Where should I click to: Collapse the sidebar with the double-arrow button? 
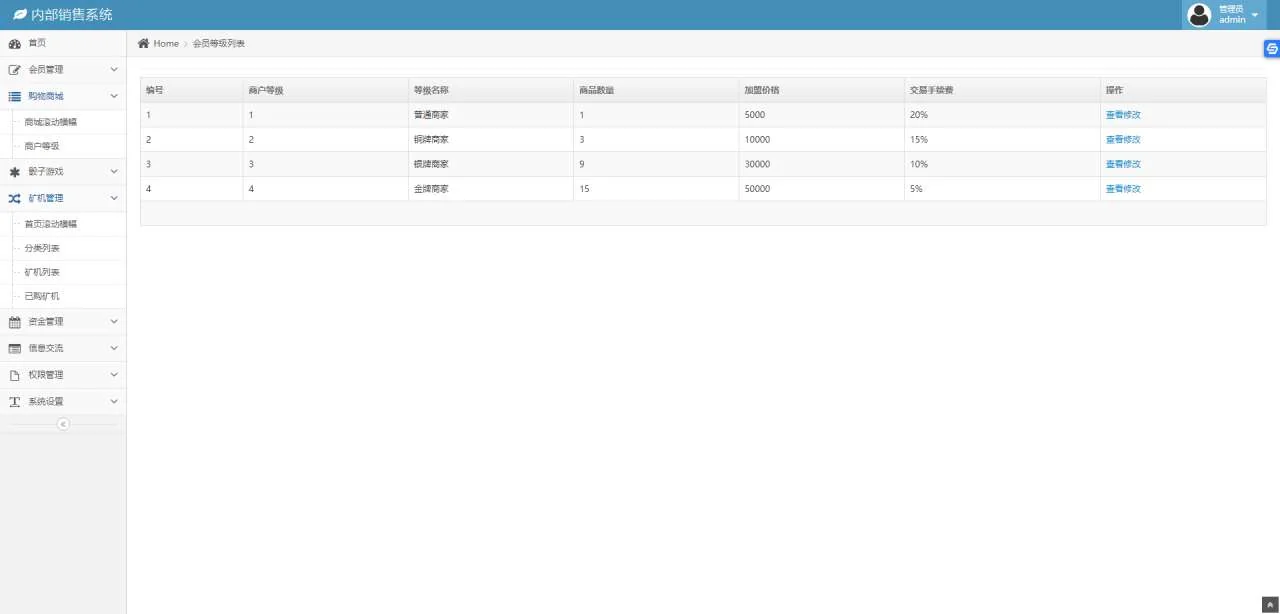click(63, 424)
